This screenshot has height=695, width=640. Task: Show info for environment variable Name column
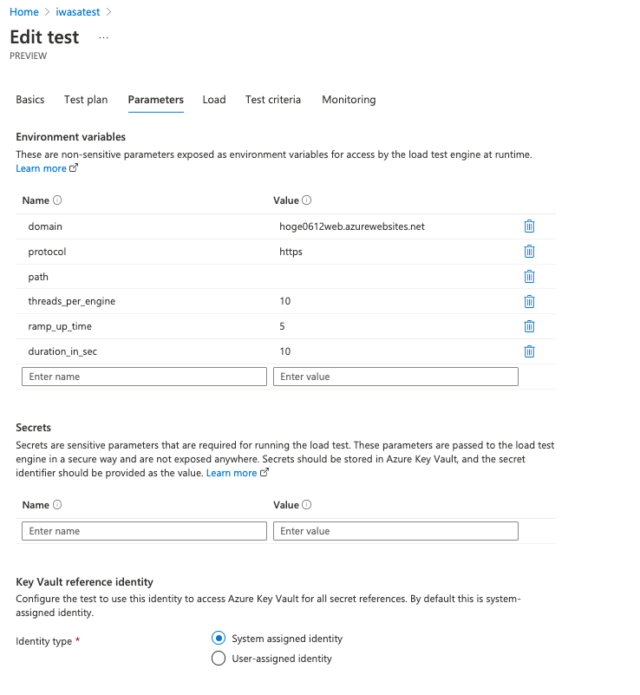[57, 200]
